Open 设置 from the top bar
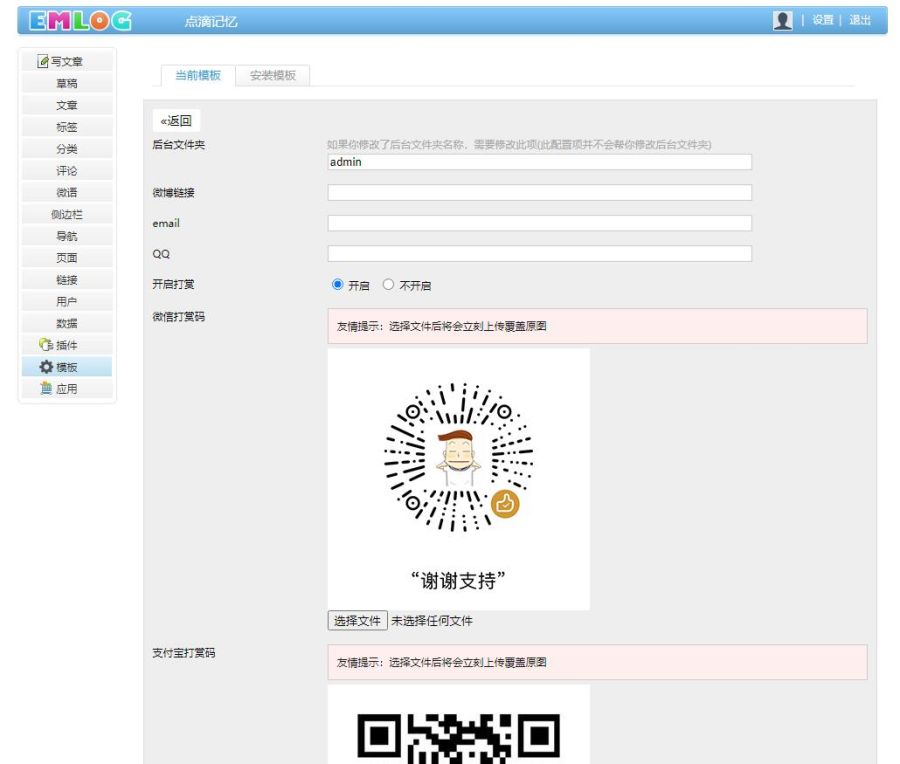Image resolution: width=900 pixels, height=764 pixels. click(x=822, y=19)
